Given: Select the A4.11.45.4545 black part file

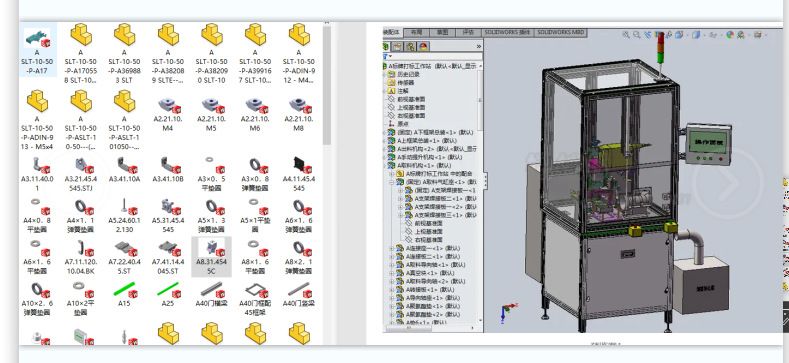Looking at the screenshot, I should (299, 174).
